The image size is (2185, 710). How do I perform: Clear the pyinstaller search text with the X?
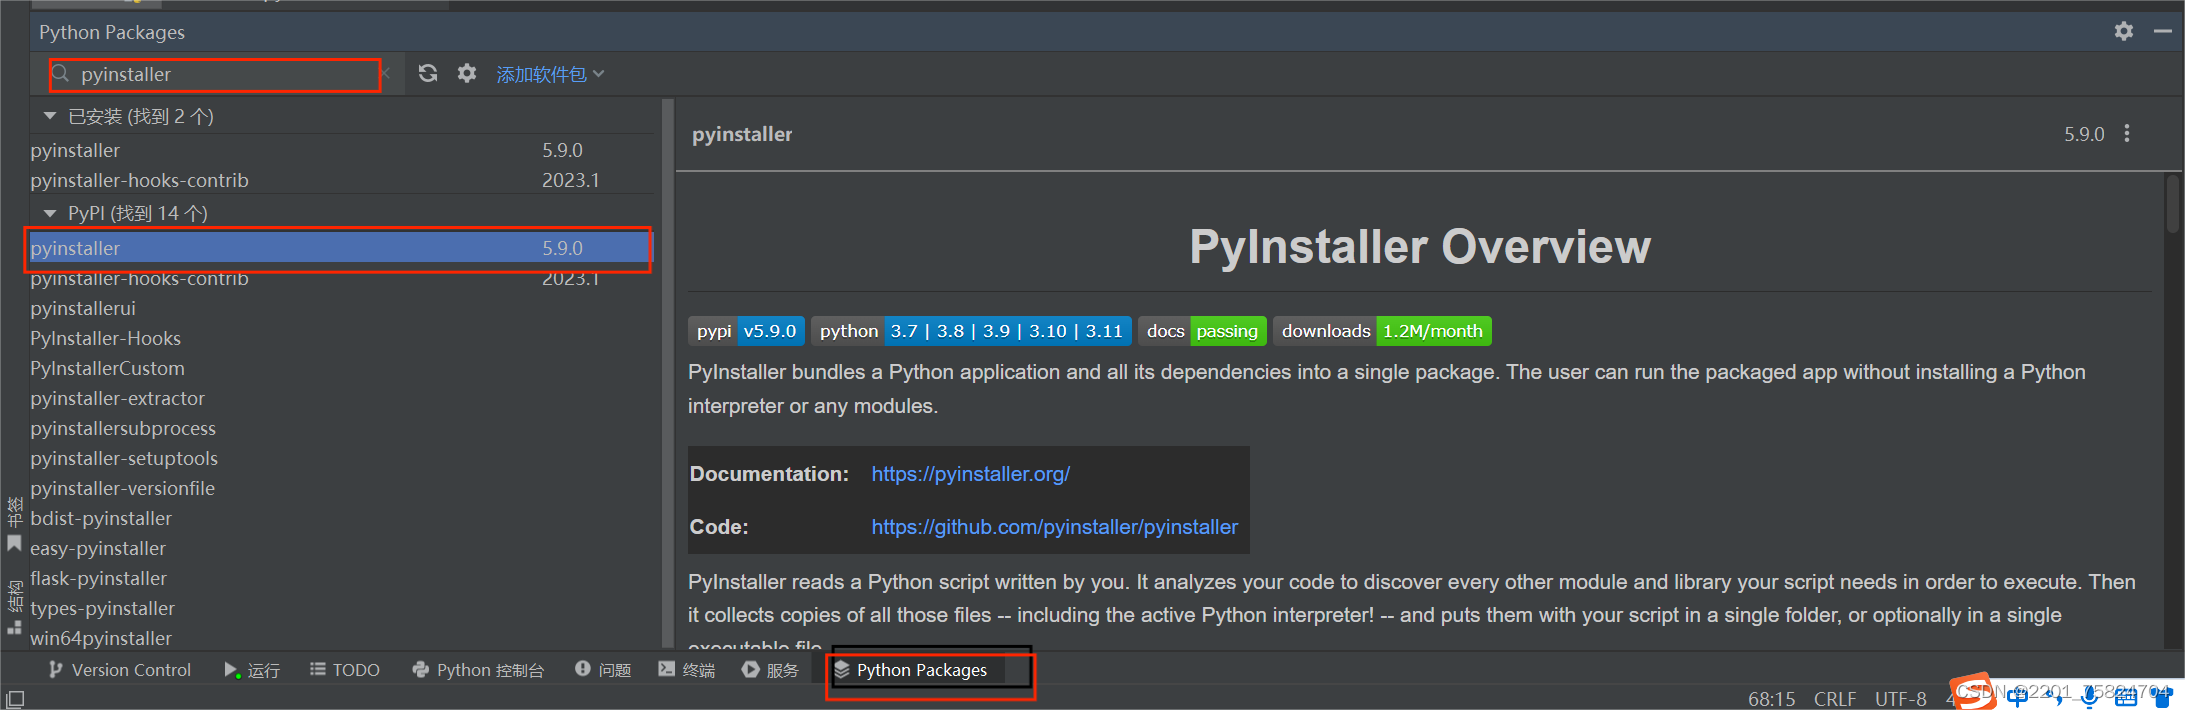click(385, 74)
